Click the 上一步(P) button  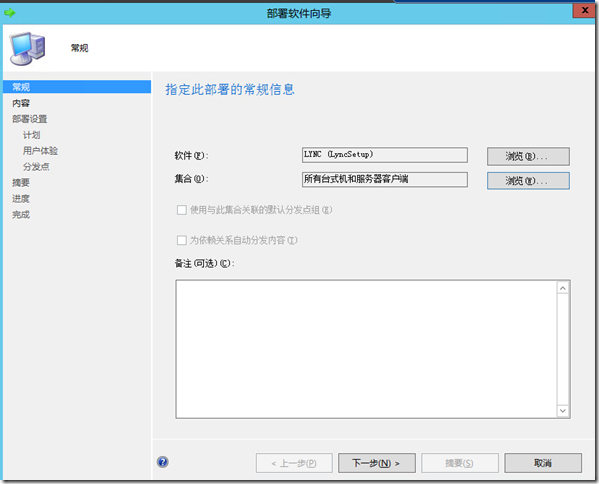pos(294,463)
